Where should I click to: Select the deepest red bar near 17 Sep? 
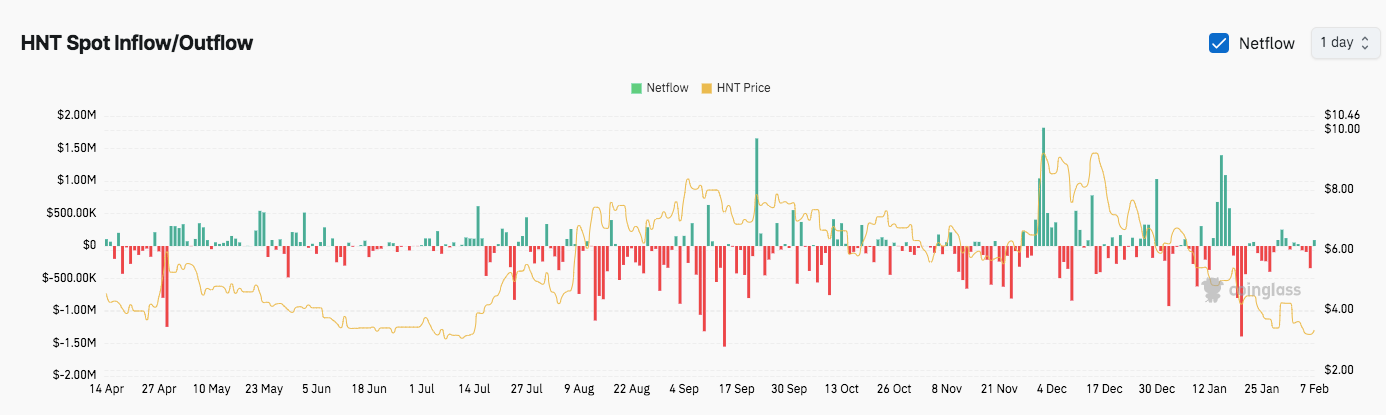(x=724, y=295)
